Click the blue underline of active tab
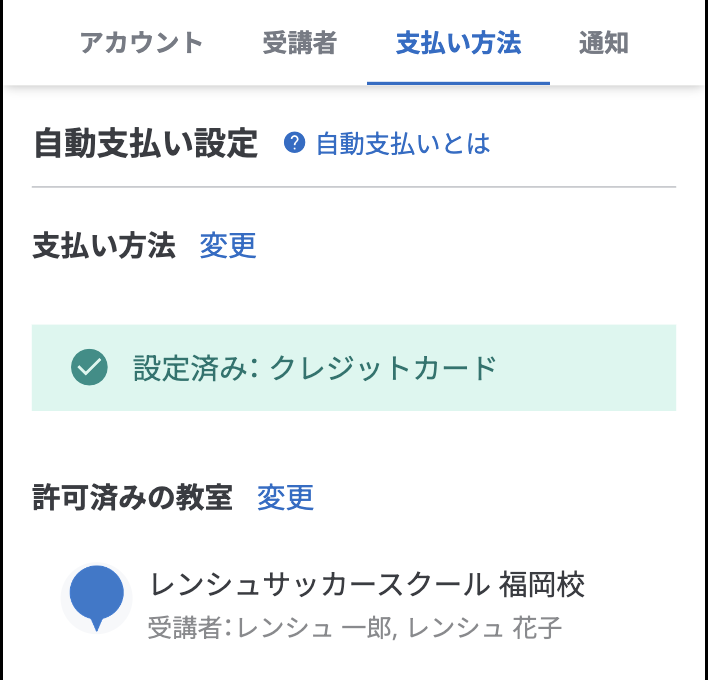The width and height of the screenshot is (708, 680). tap(458, 83)
